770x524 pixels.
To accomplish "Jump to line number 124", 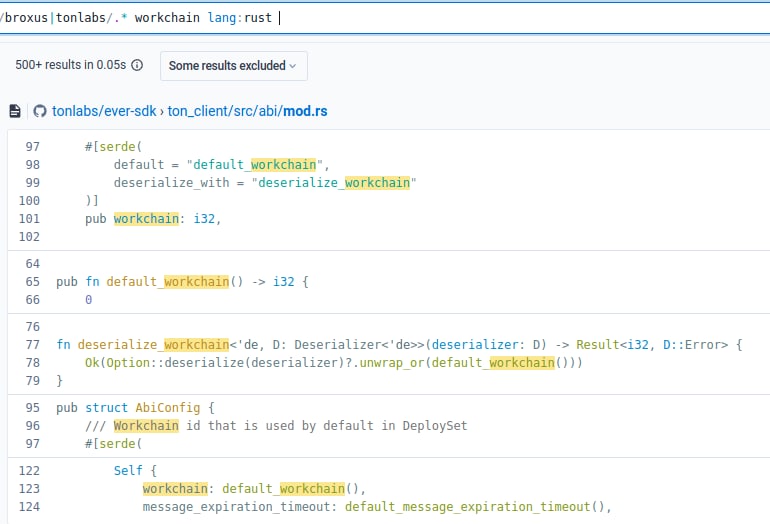I will coord(28,507).
